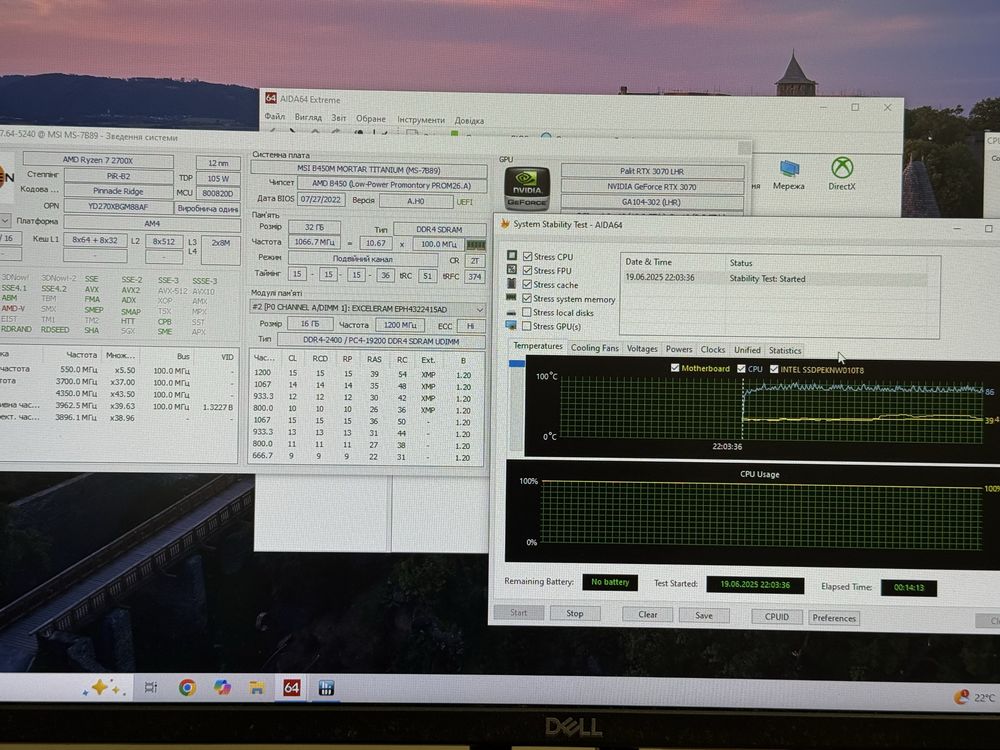1000x750 pixels.
Task: Open File Explorer from taskbar
Action: (256, 688)
